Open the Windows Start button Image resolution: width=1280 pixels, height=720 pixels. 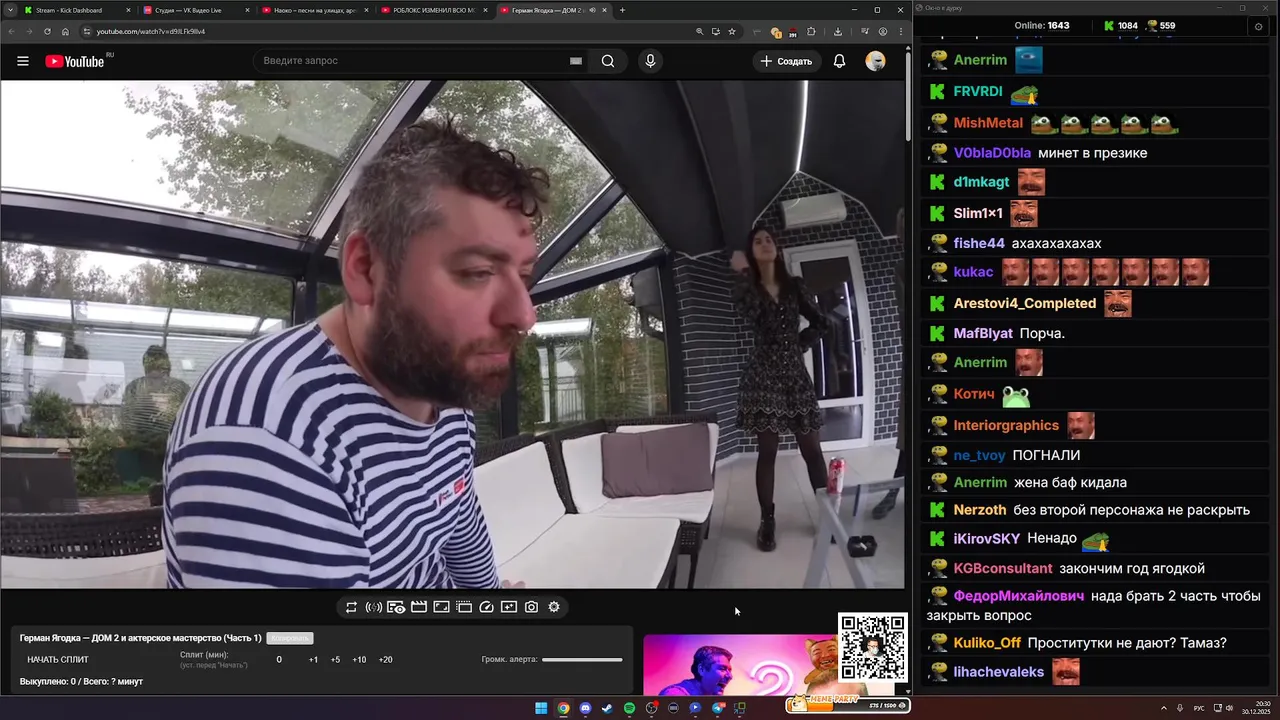pyautogui.click(x=541, y=708)
